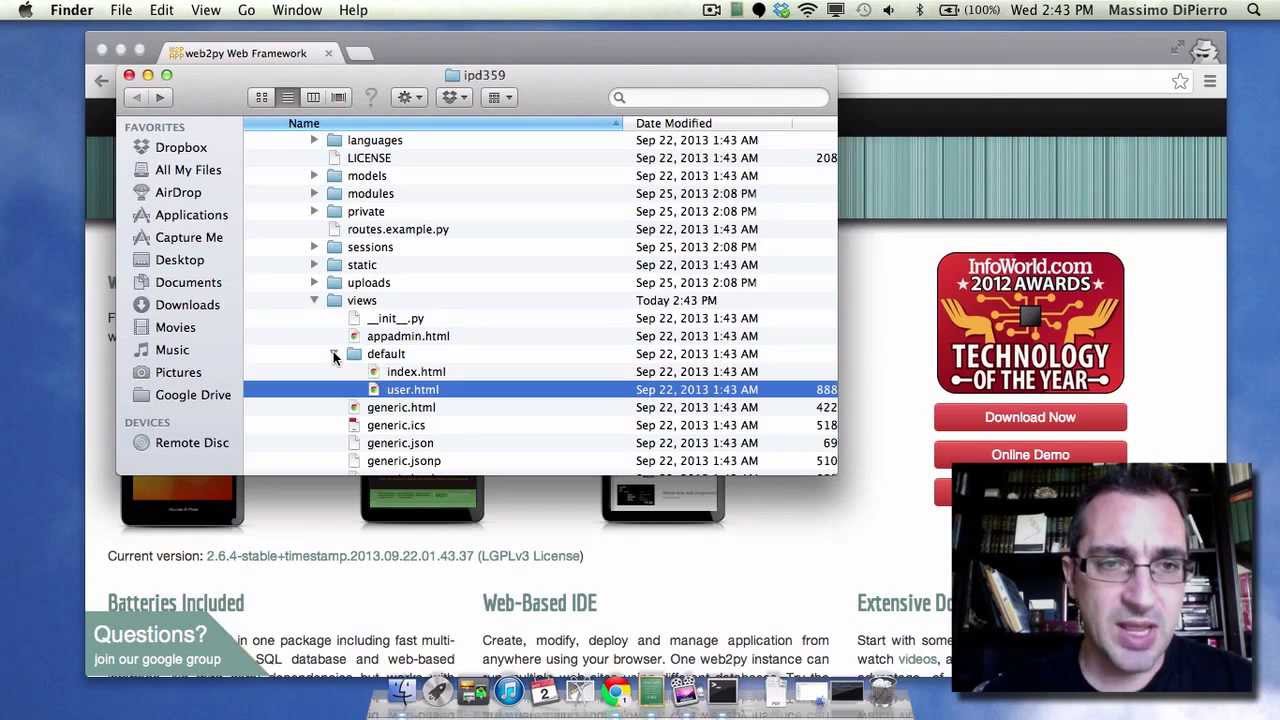
Task: Click the Finder search field
Action: [x=718, y=97]
